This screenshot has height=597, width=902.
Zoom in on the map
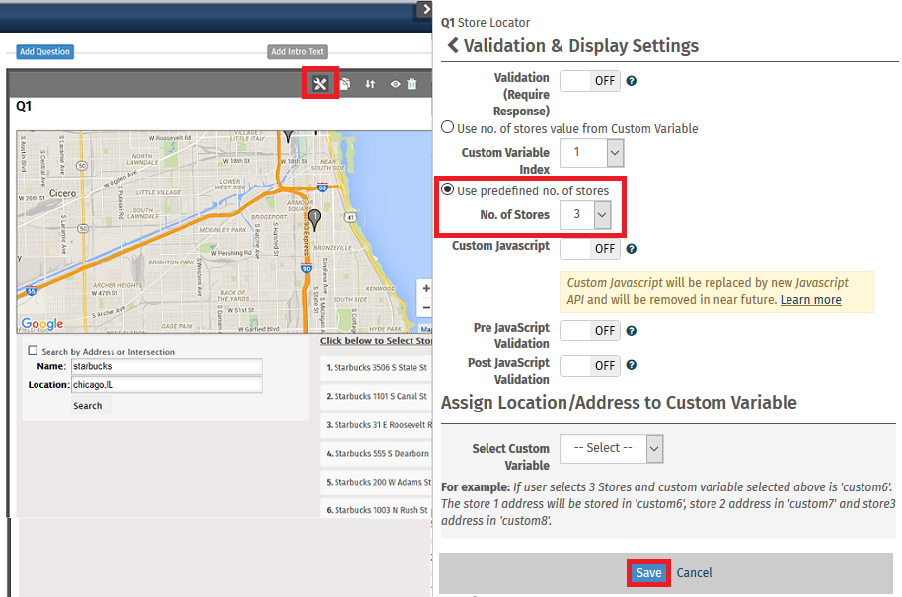pyautogui.click(x=426, y=288)
